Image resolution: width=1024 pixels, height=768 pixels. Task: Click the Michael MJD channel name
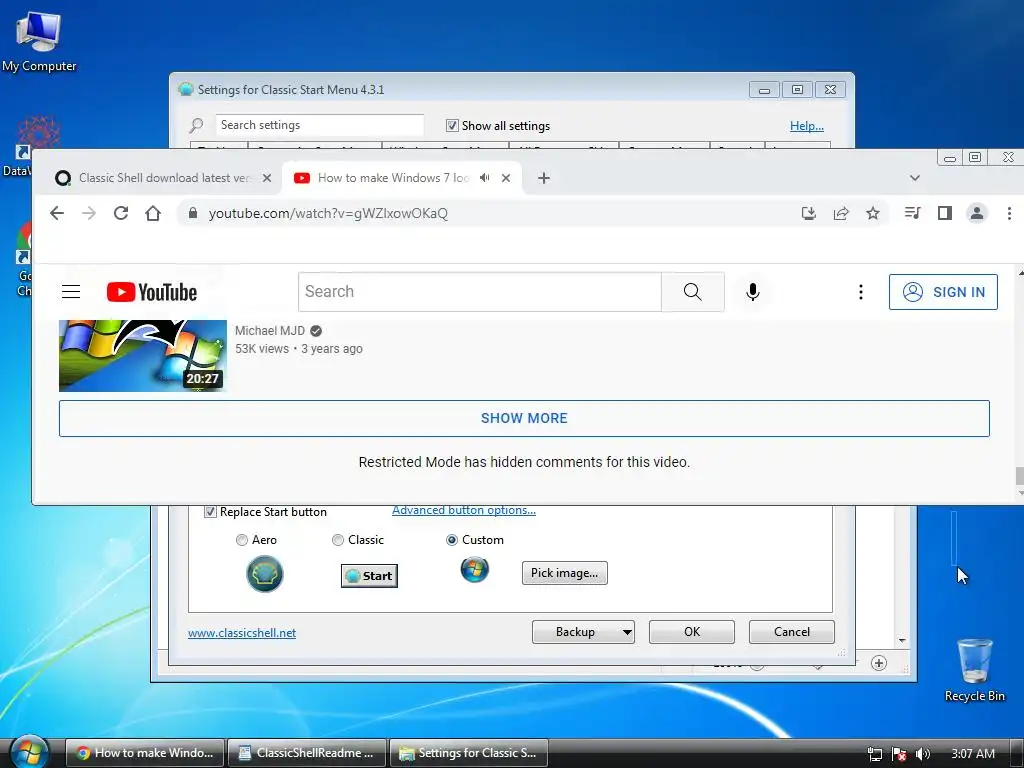coord(270,330)
